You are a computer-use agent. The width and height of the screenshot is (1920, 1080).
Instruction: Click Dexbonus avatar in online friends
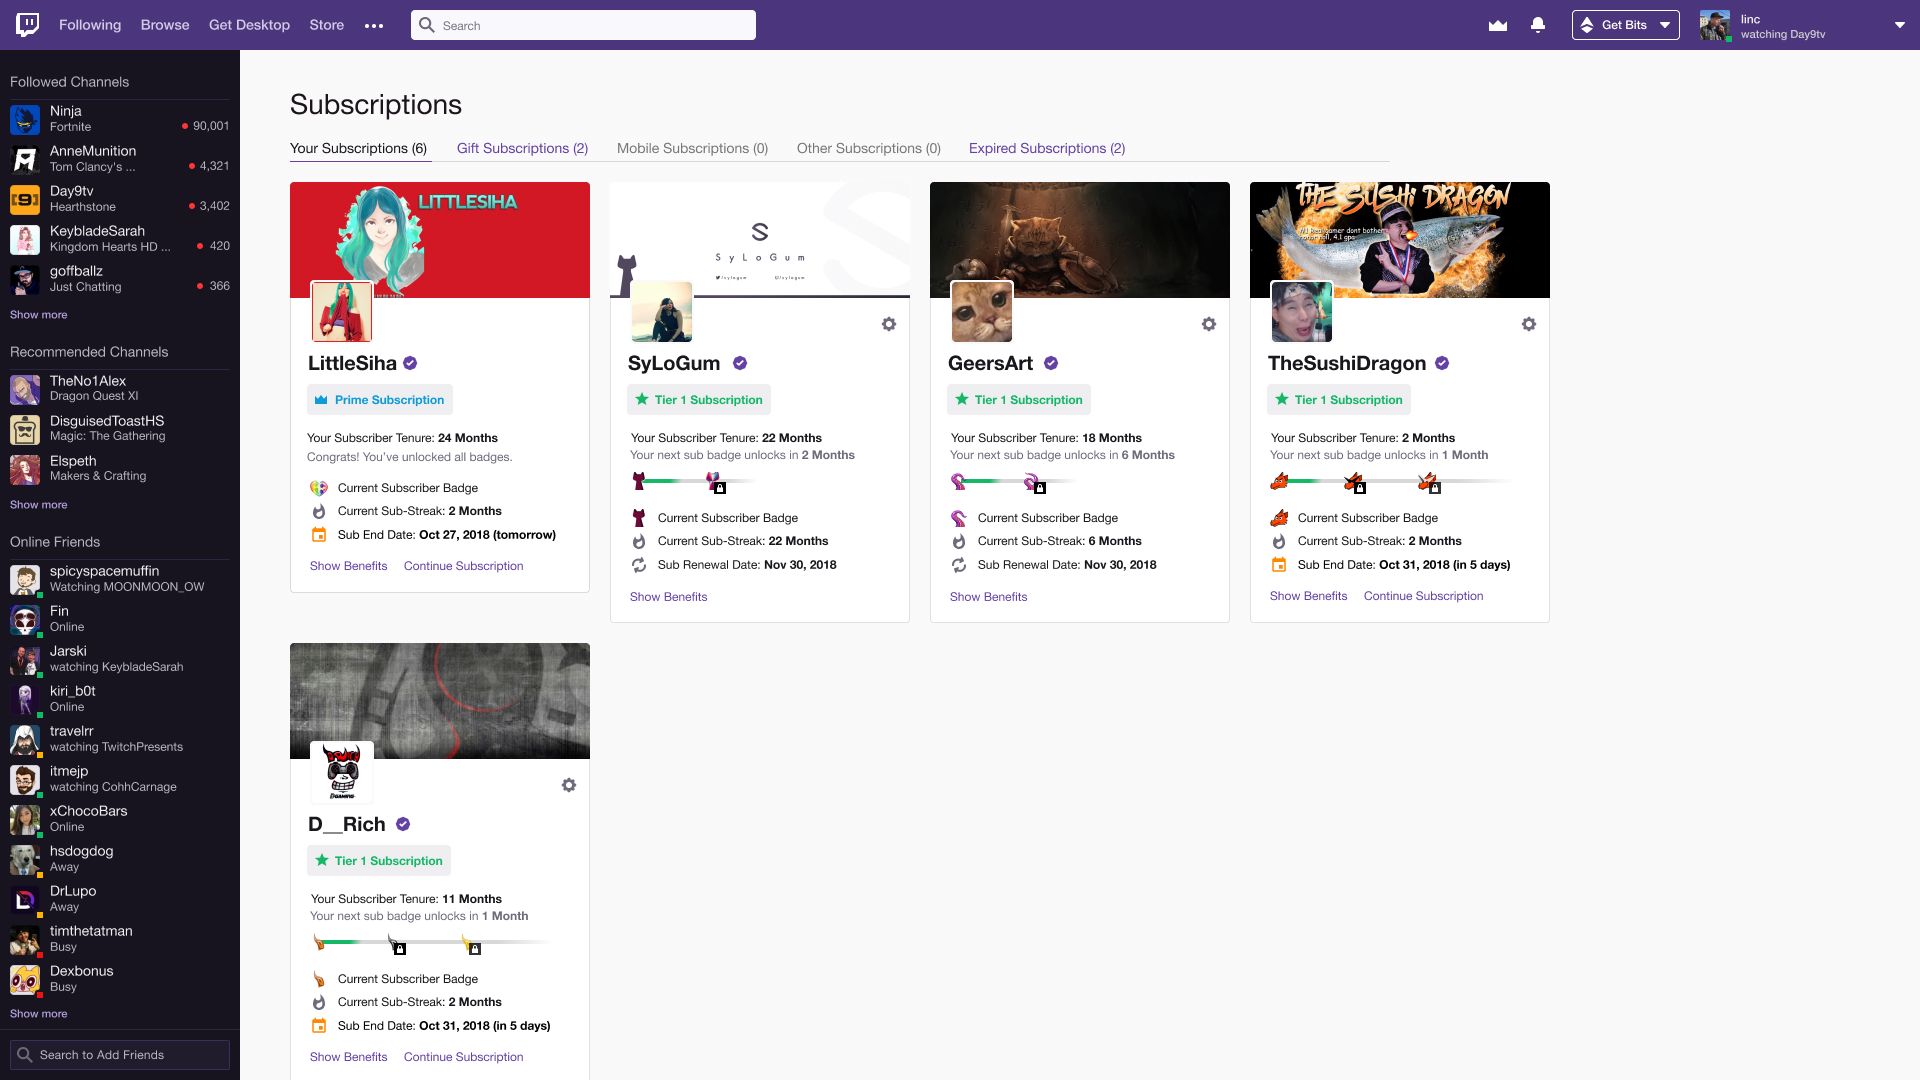(x=25, y=979)
